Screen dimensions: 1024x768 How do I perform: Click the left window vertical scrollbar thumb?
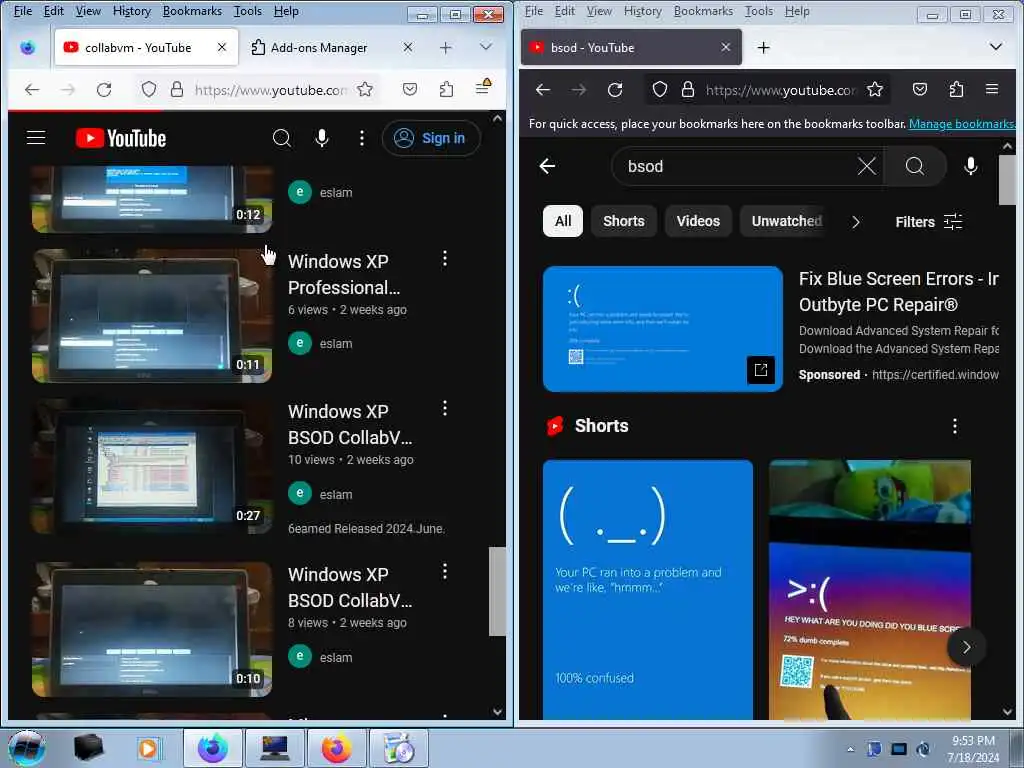(x=497, y=591)
